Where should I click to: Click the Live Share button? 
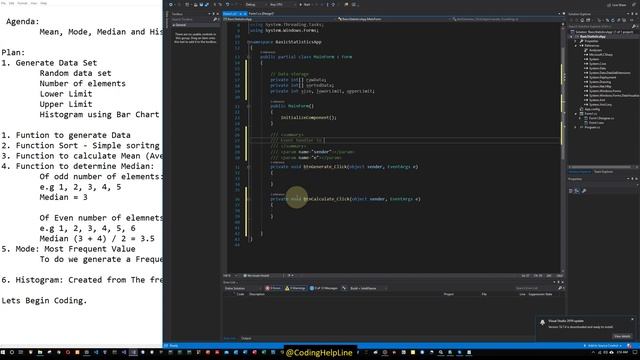(617, 5)
